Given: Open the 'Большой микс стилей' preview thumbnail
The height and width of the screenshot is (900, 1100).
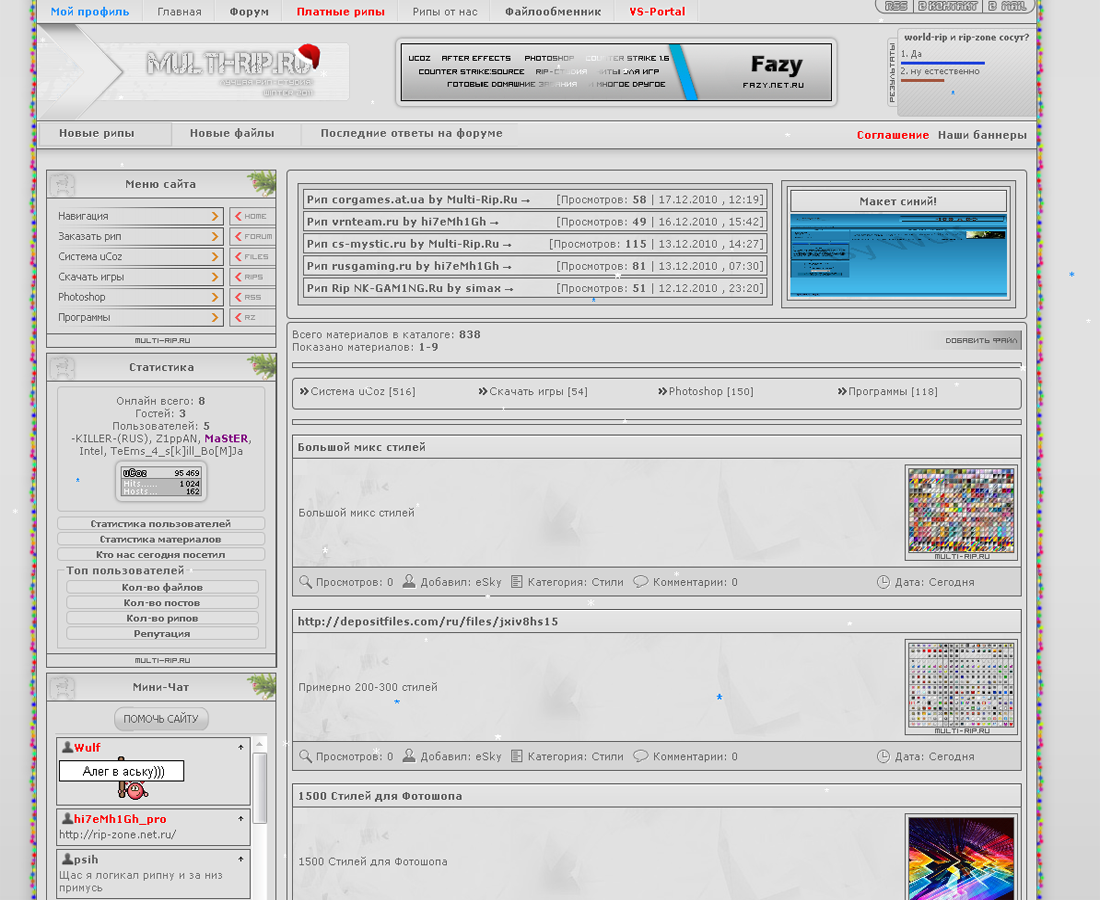Looking at the screenshot, I should tap(961, 512).
